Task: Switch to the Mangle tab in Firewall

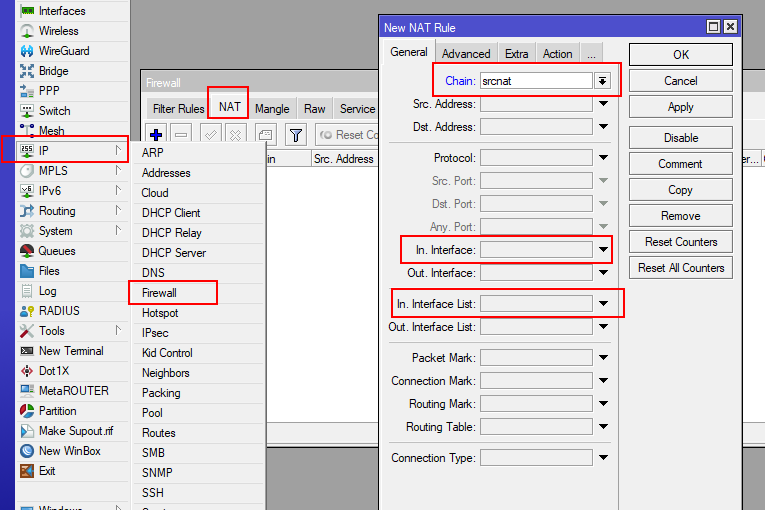Action: click(272, 109)
